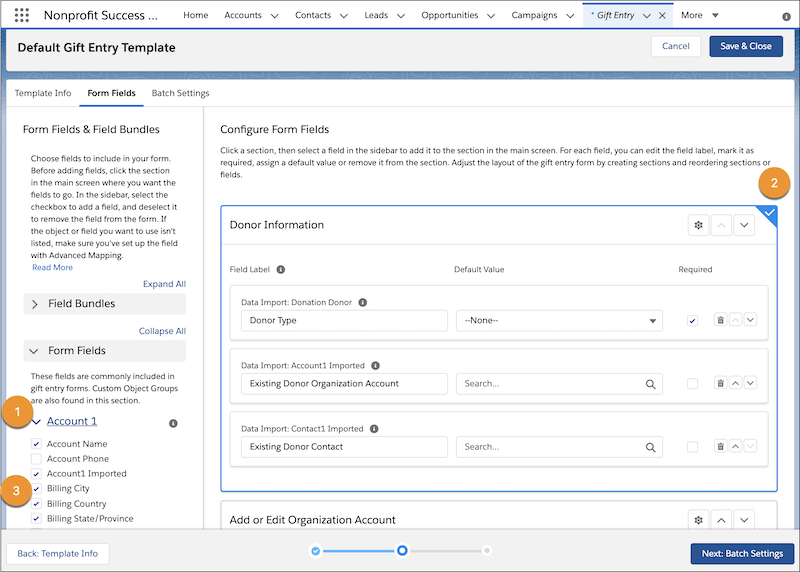
Task: Open the Opportunities navigation dropdown
Action: (x=491, y=16)
